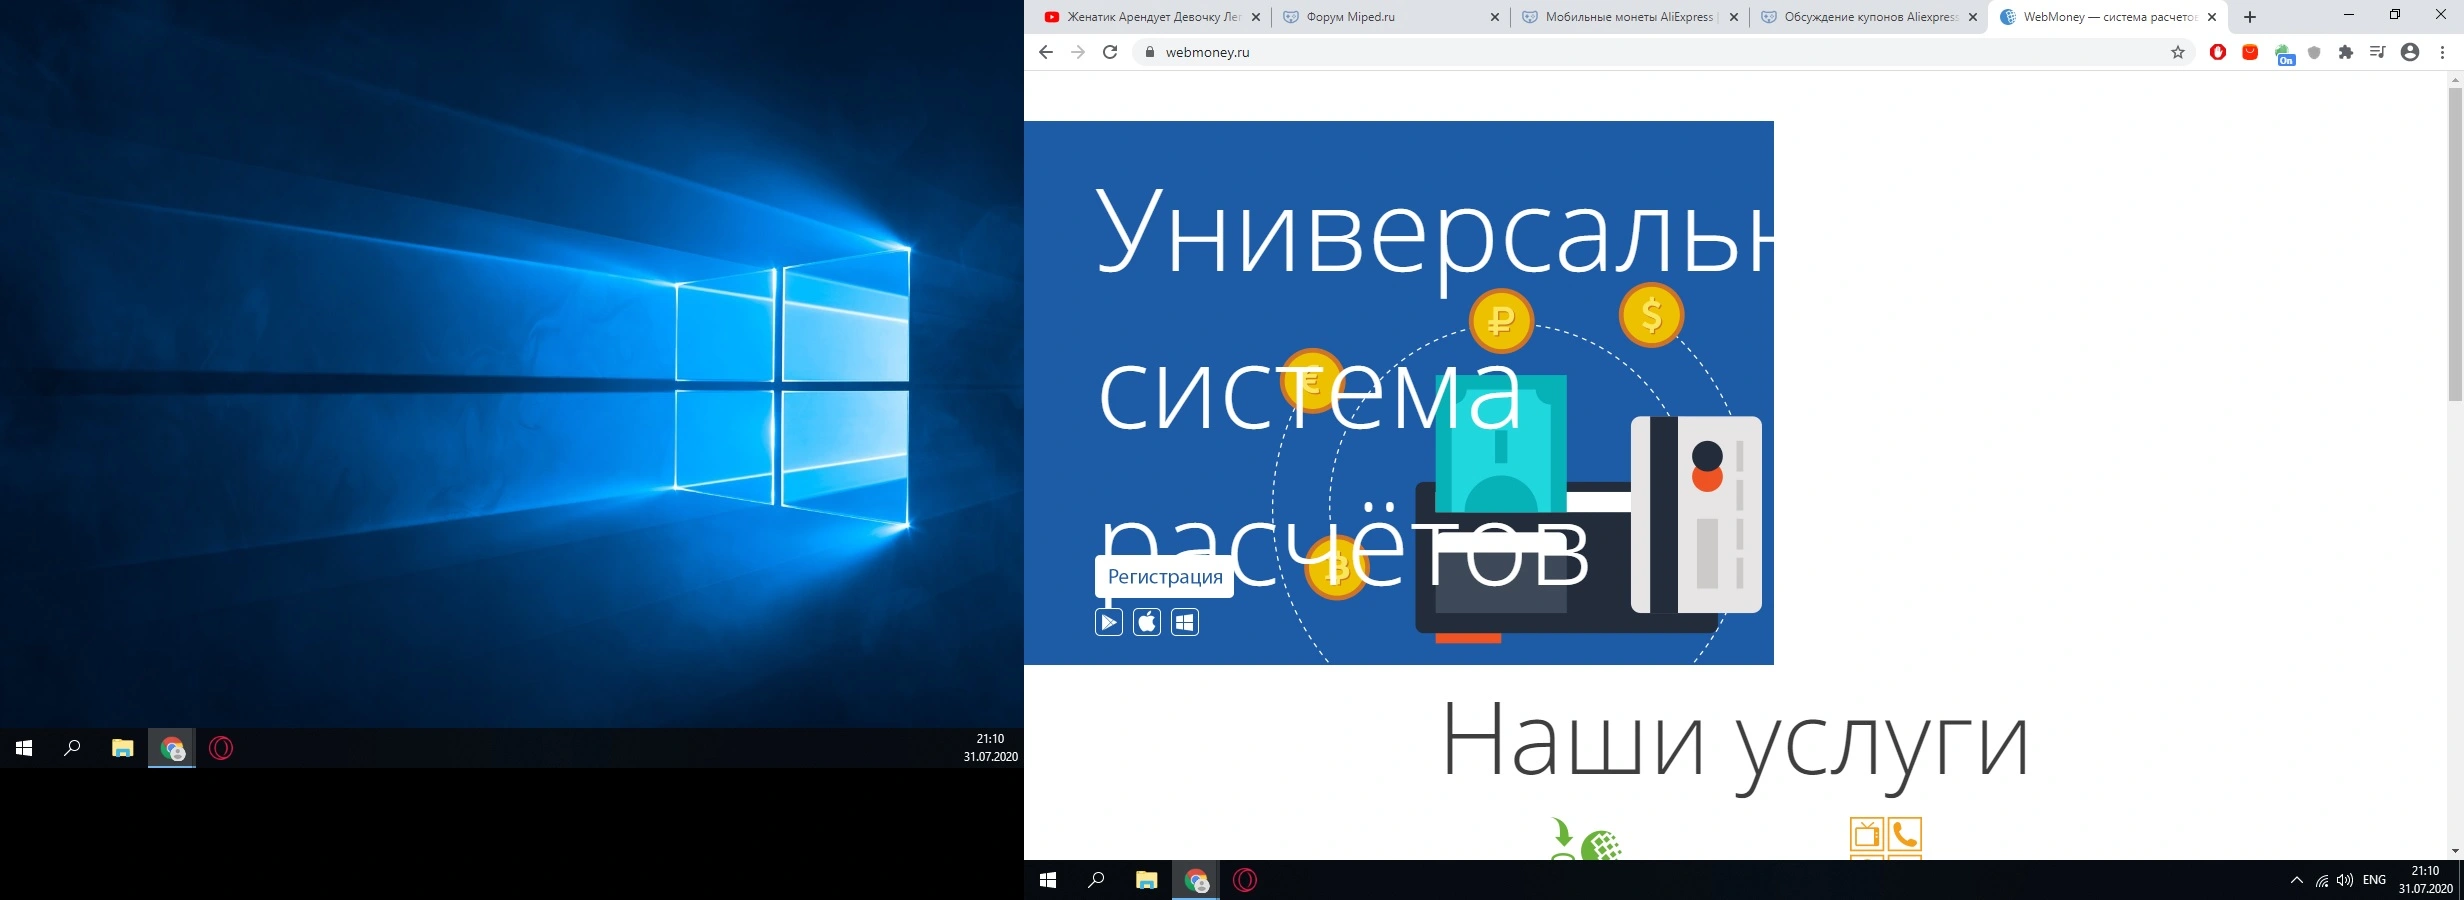
Task: Open Windows search on the taskbar below Chrome
Action: tap(1096, 880)
